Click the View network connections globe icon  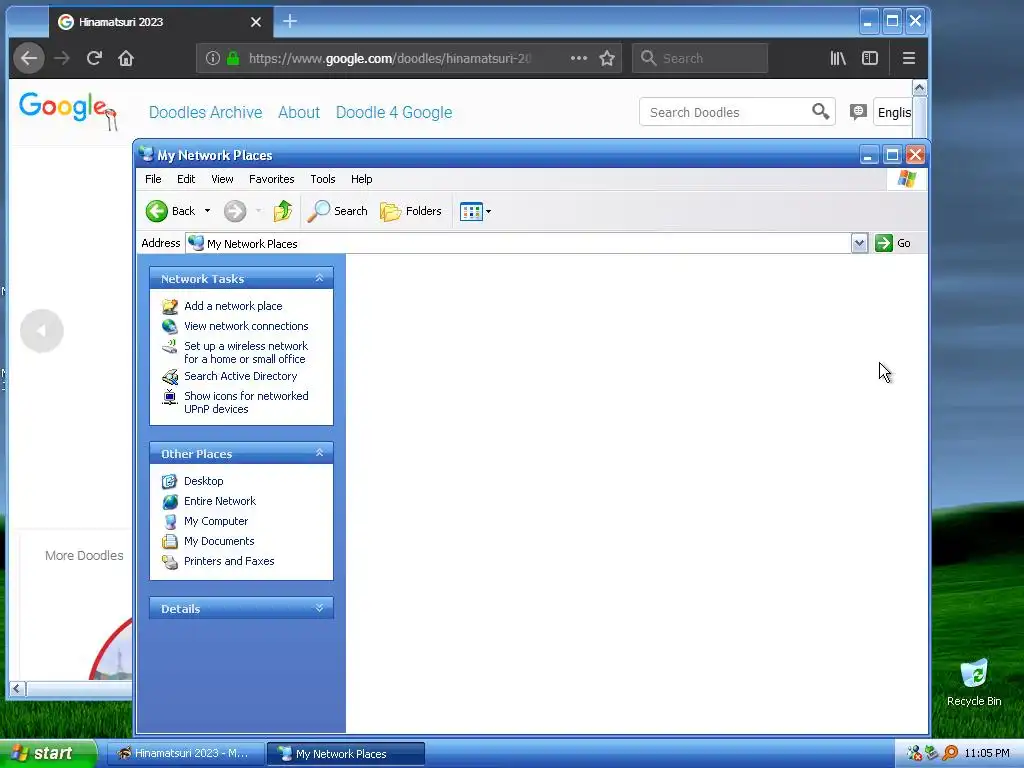tap(170, 326)
